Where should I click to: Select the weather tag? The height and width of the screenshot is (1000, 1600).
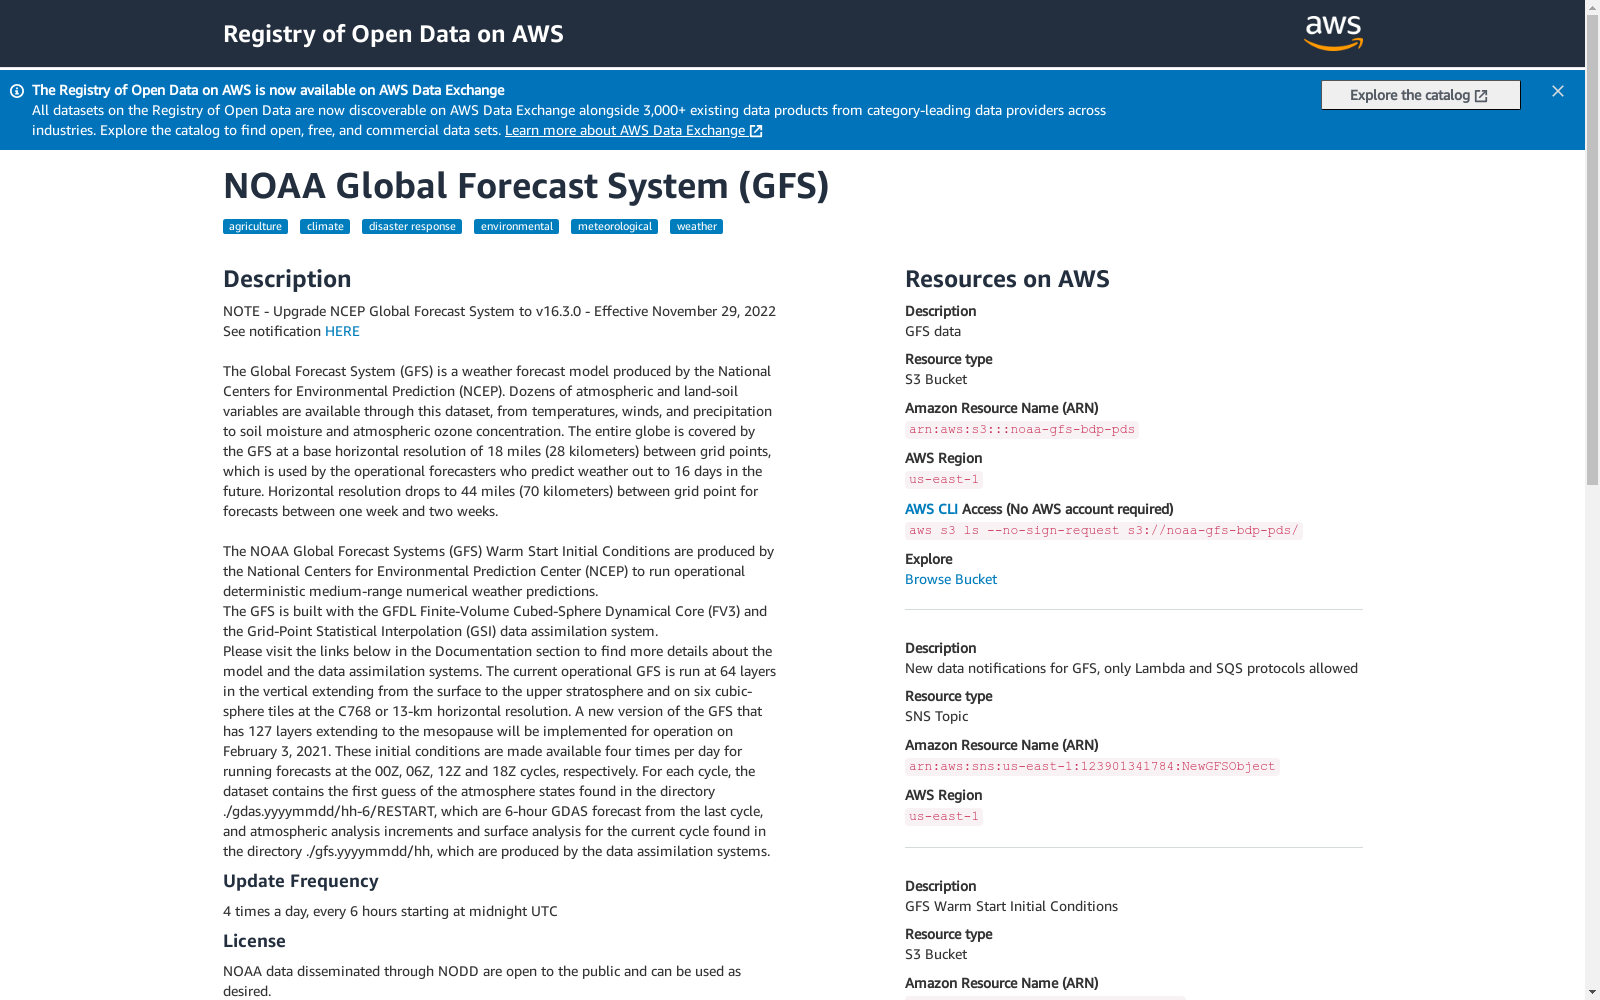tap(696, 227)
